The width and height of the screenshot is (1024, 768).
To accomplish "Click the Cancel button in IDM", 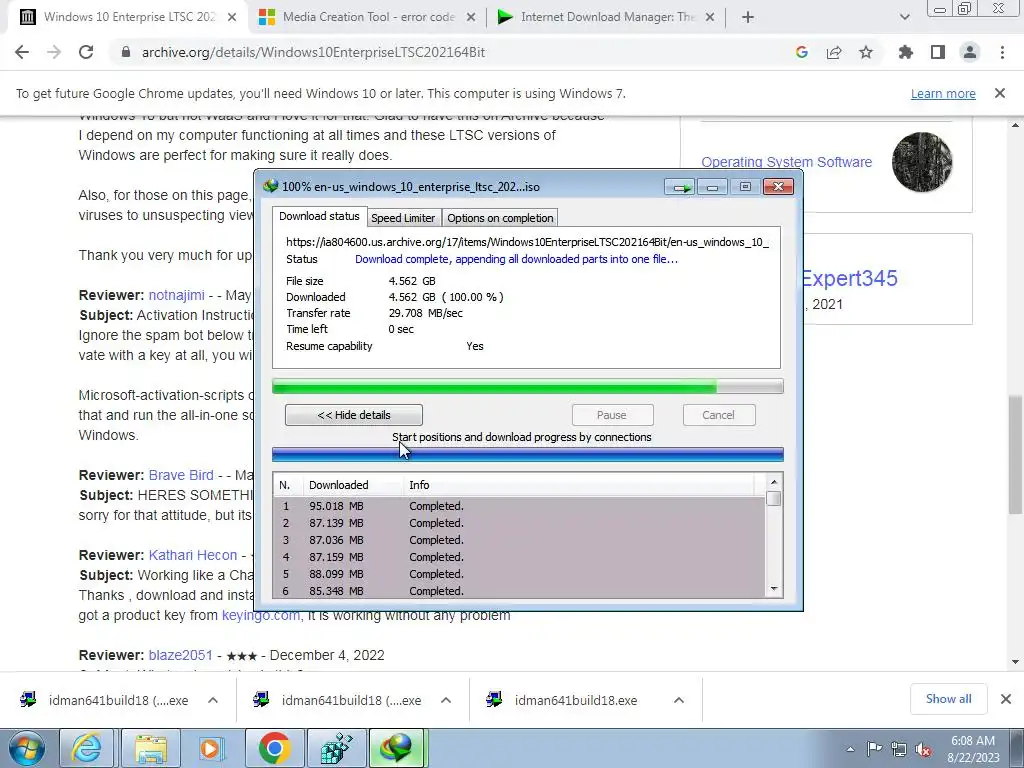I will click(718, 415).
